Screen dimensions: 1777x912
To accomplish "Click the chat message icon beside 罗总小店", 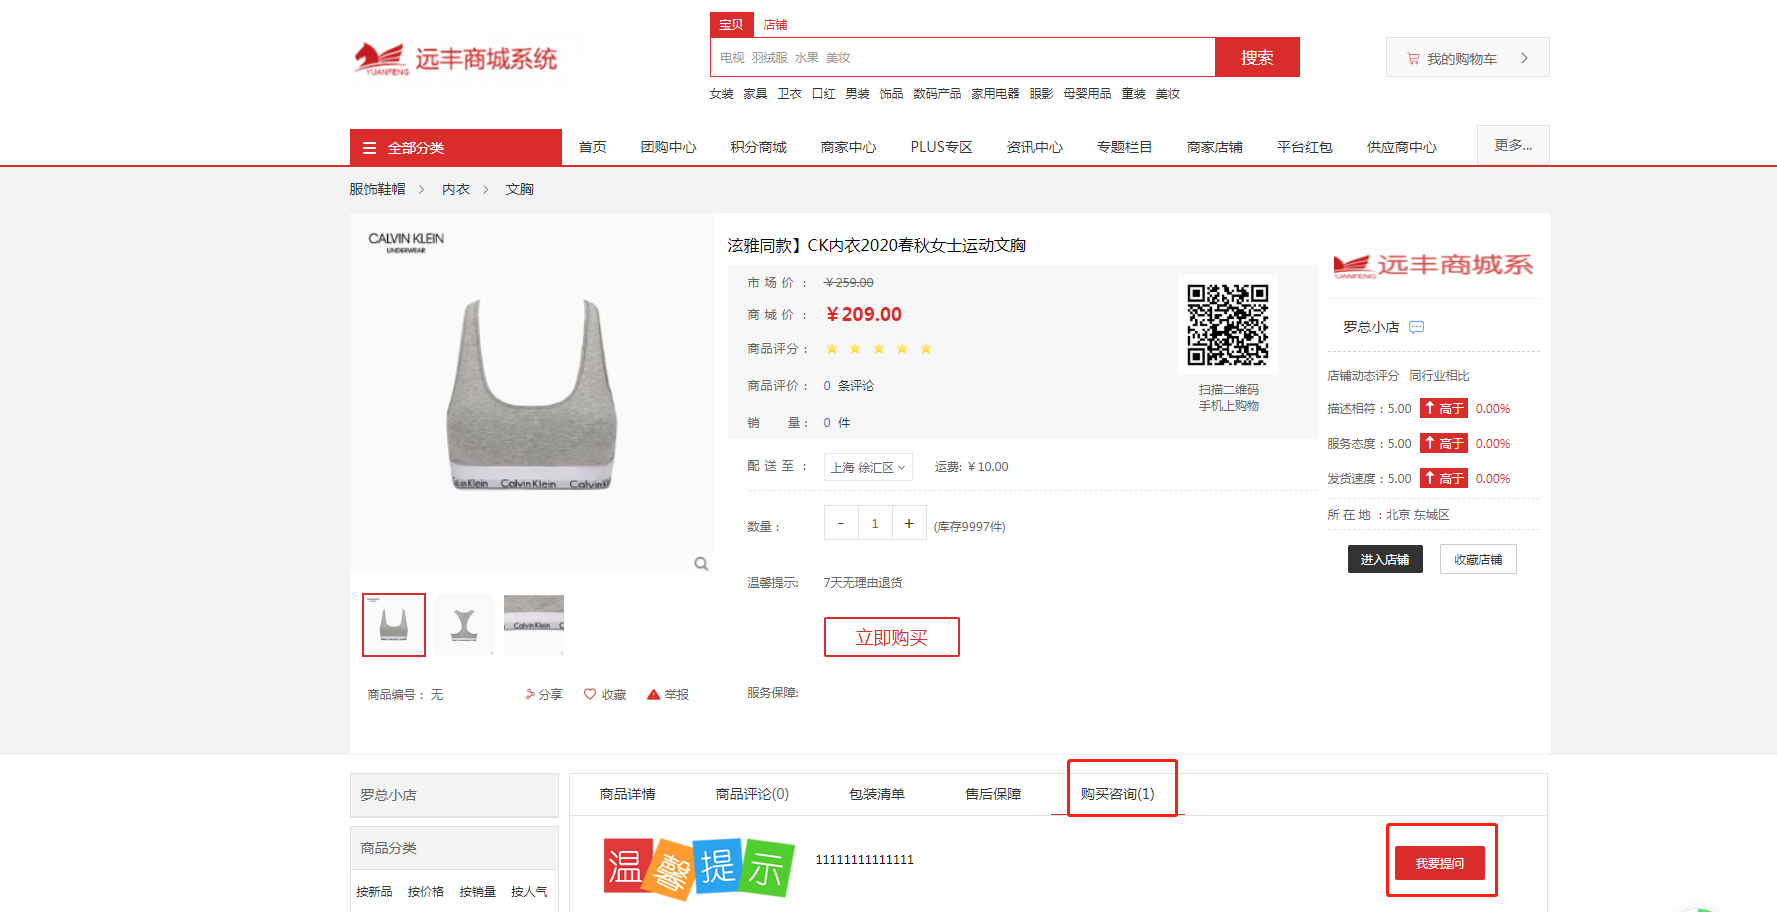I will pos(1416,327).
